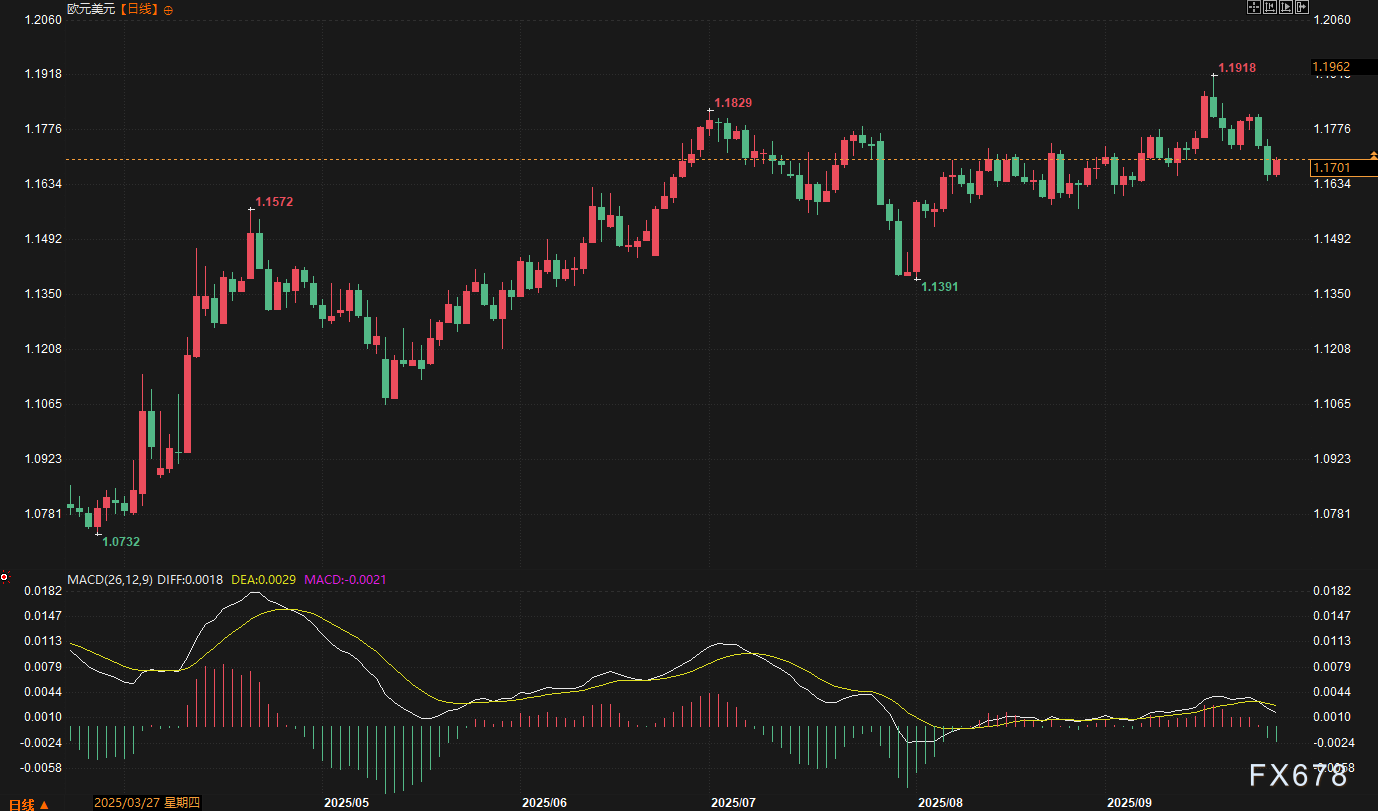This screenshot has width=1378, height=811.
Task: Click the 【日线】 period label in chart title
Action: click(139, 9)
